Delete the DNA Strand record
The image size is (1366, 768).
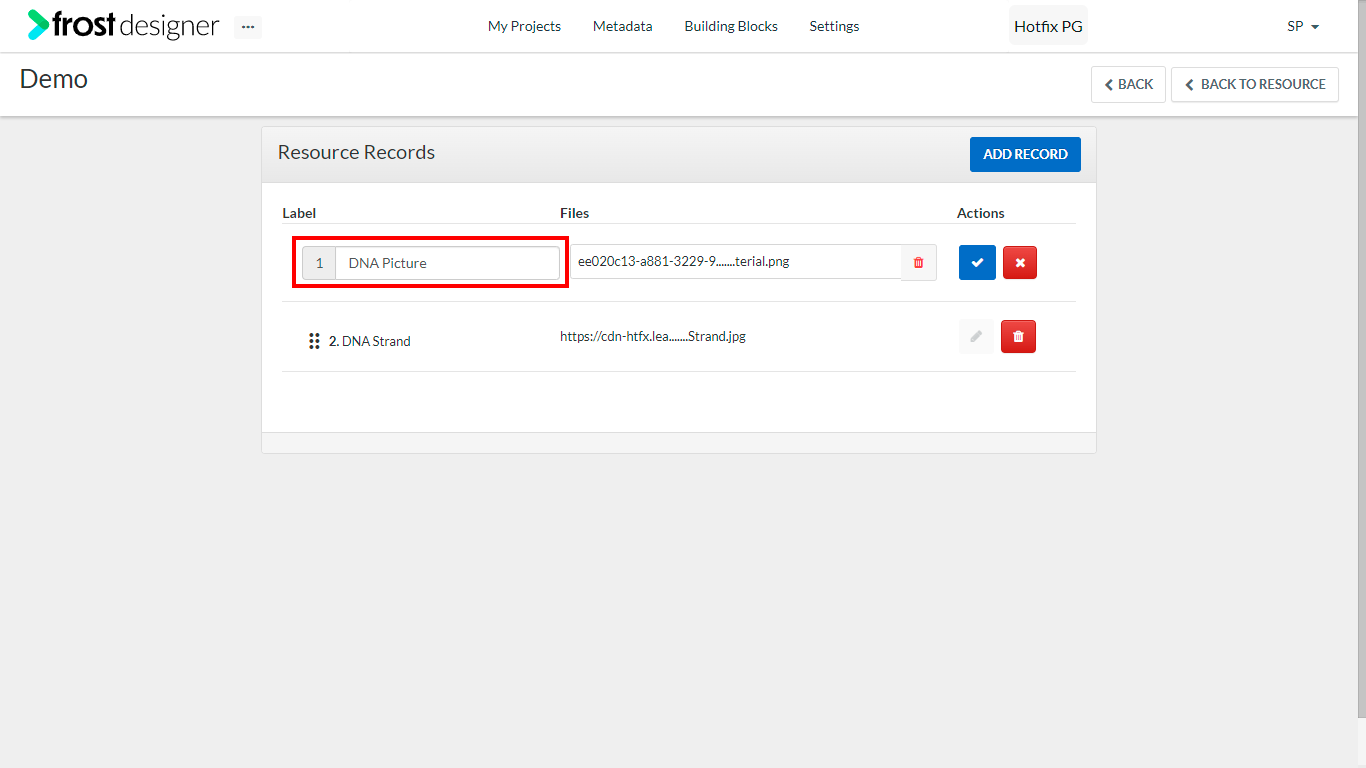coord(1018,337)
